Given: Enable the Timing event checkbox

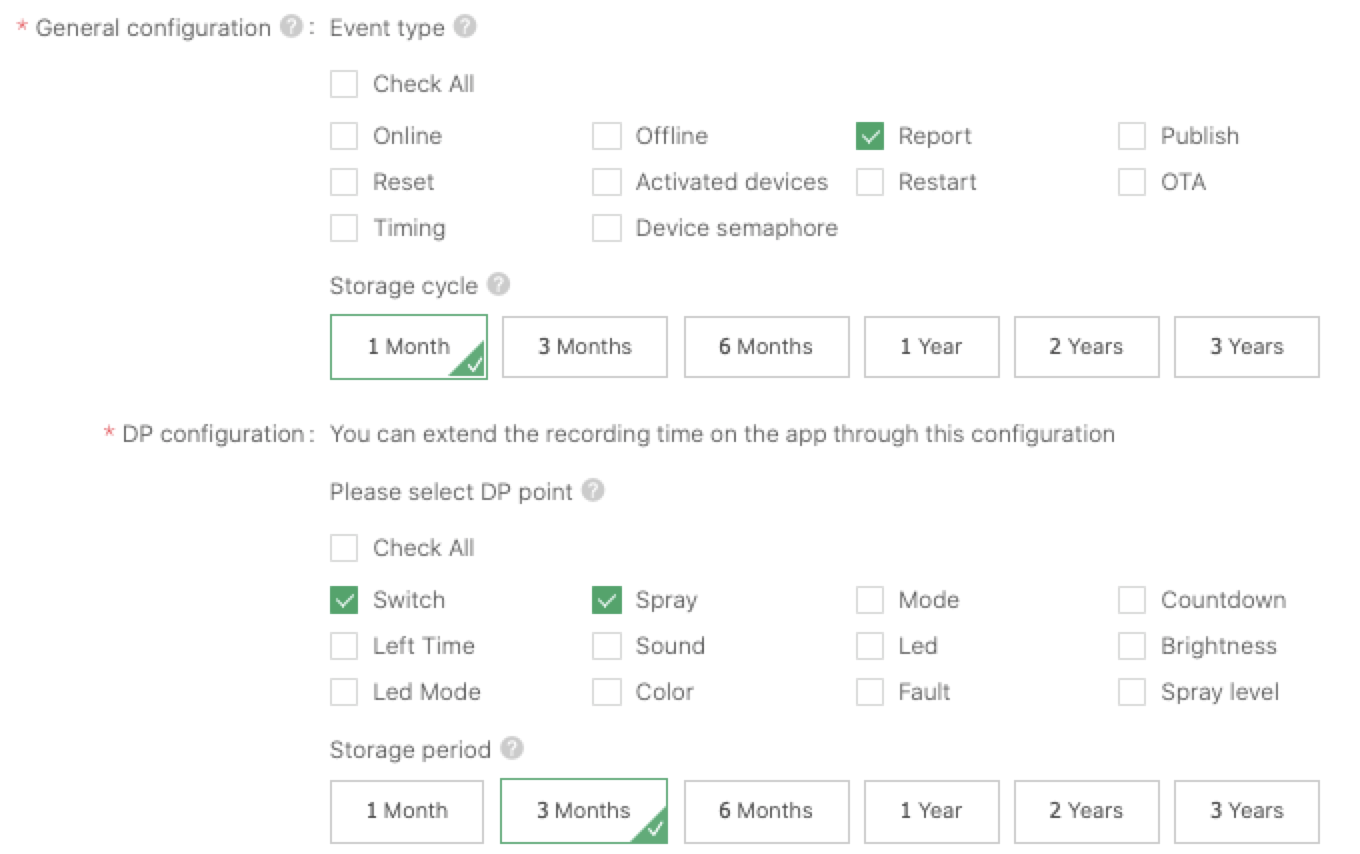Looking at the screenshot, I should (344, 228).
